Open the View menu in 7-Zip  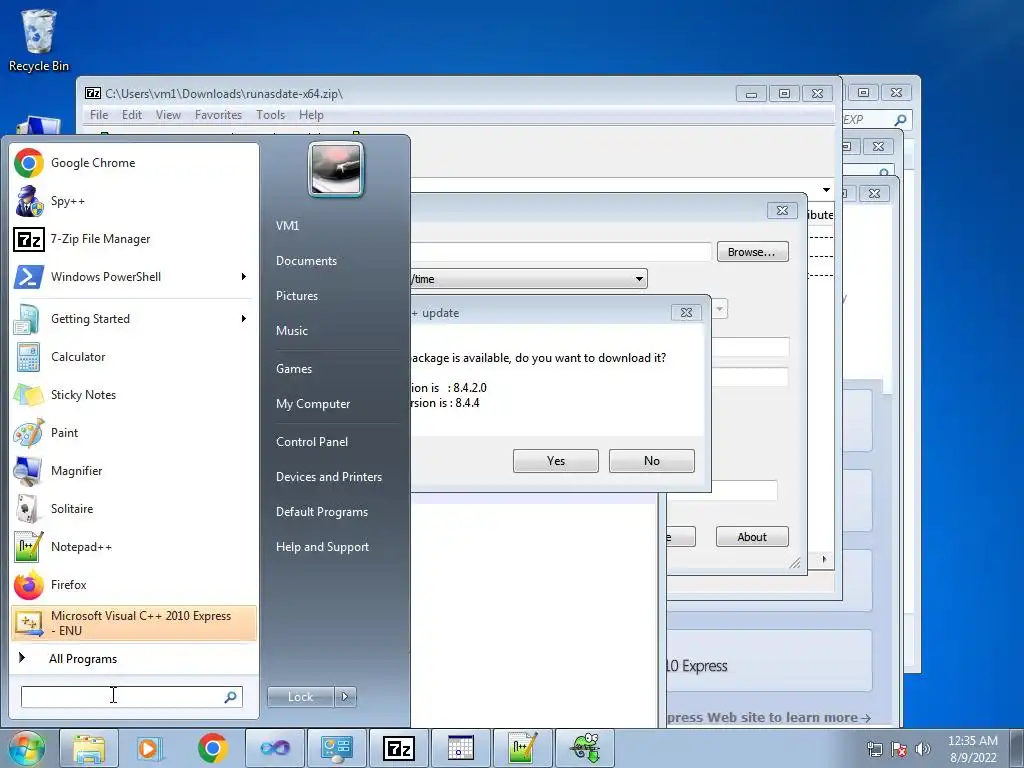(x=168, y=115)
